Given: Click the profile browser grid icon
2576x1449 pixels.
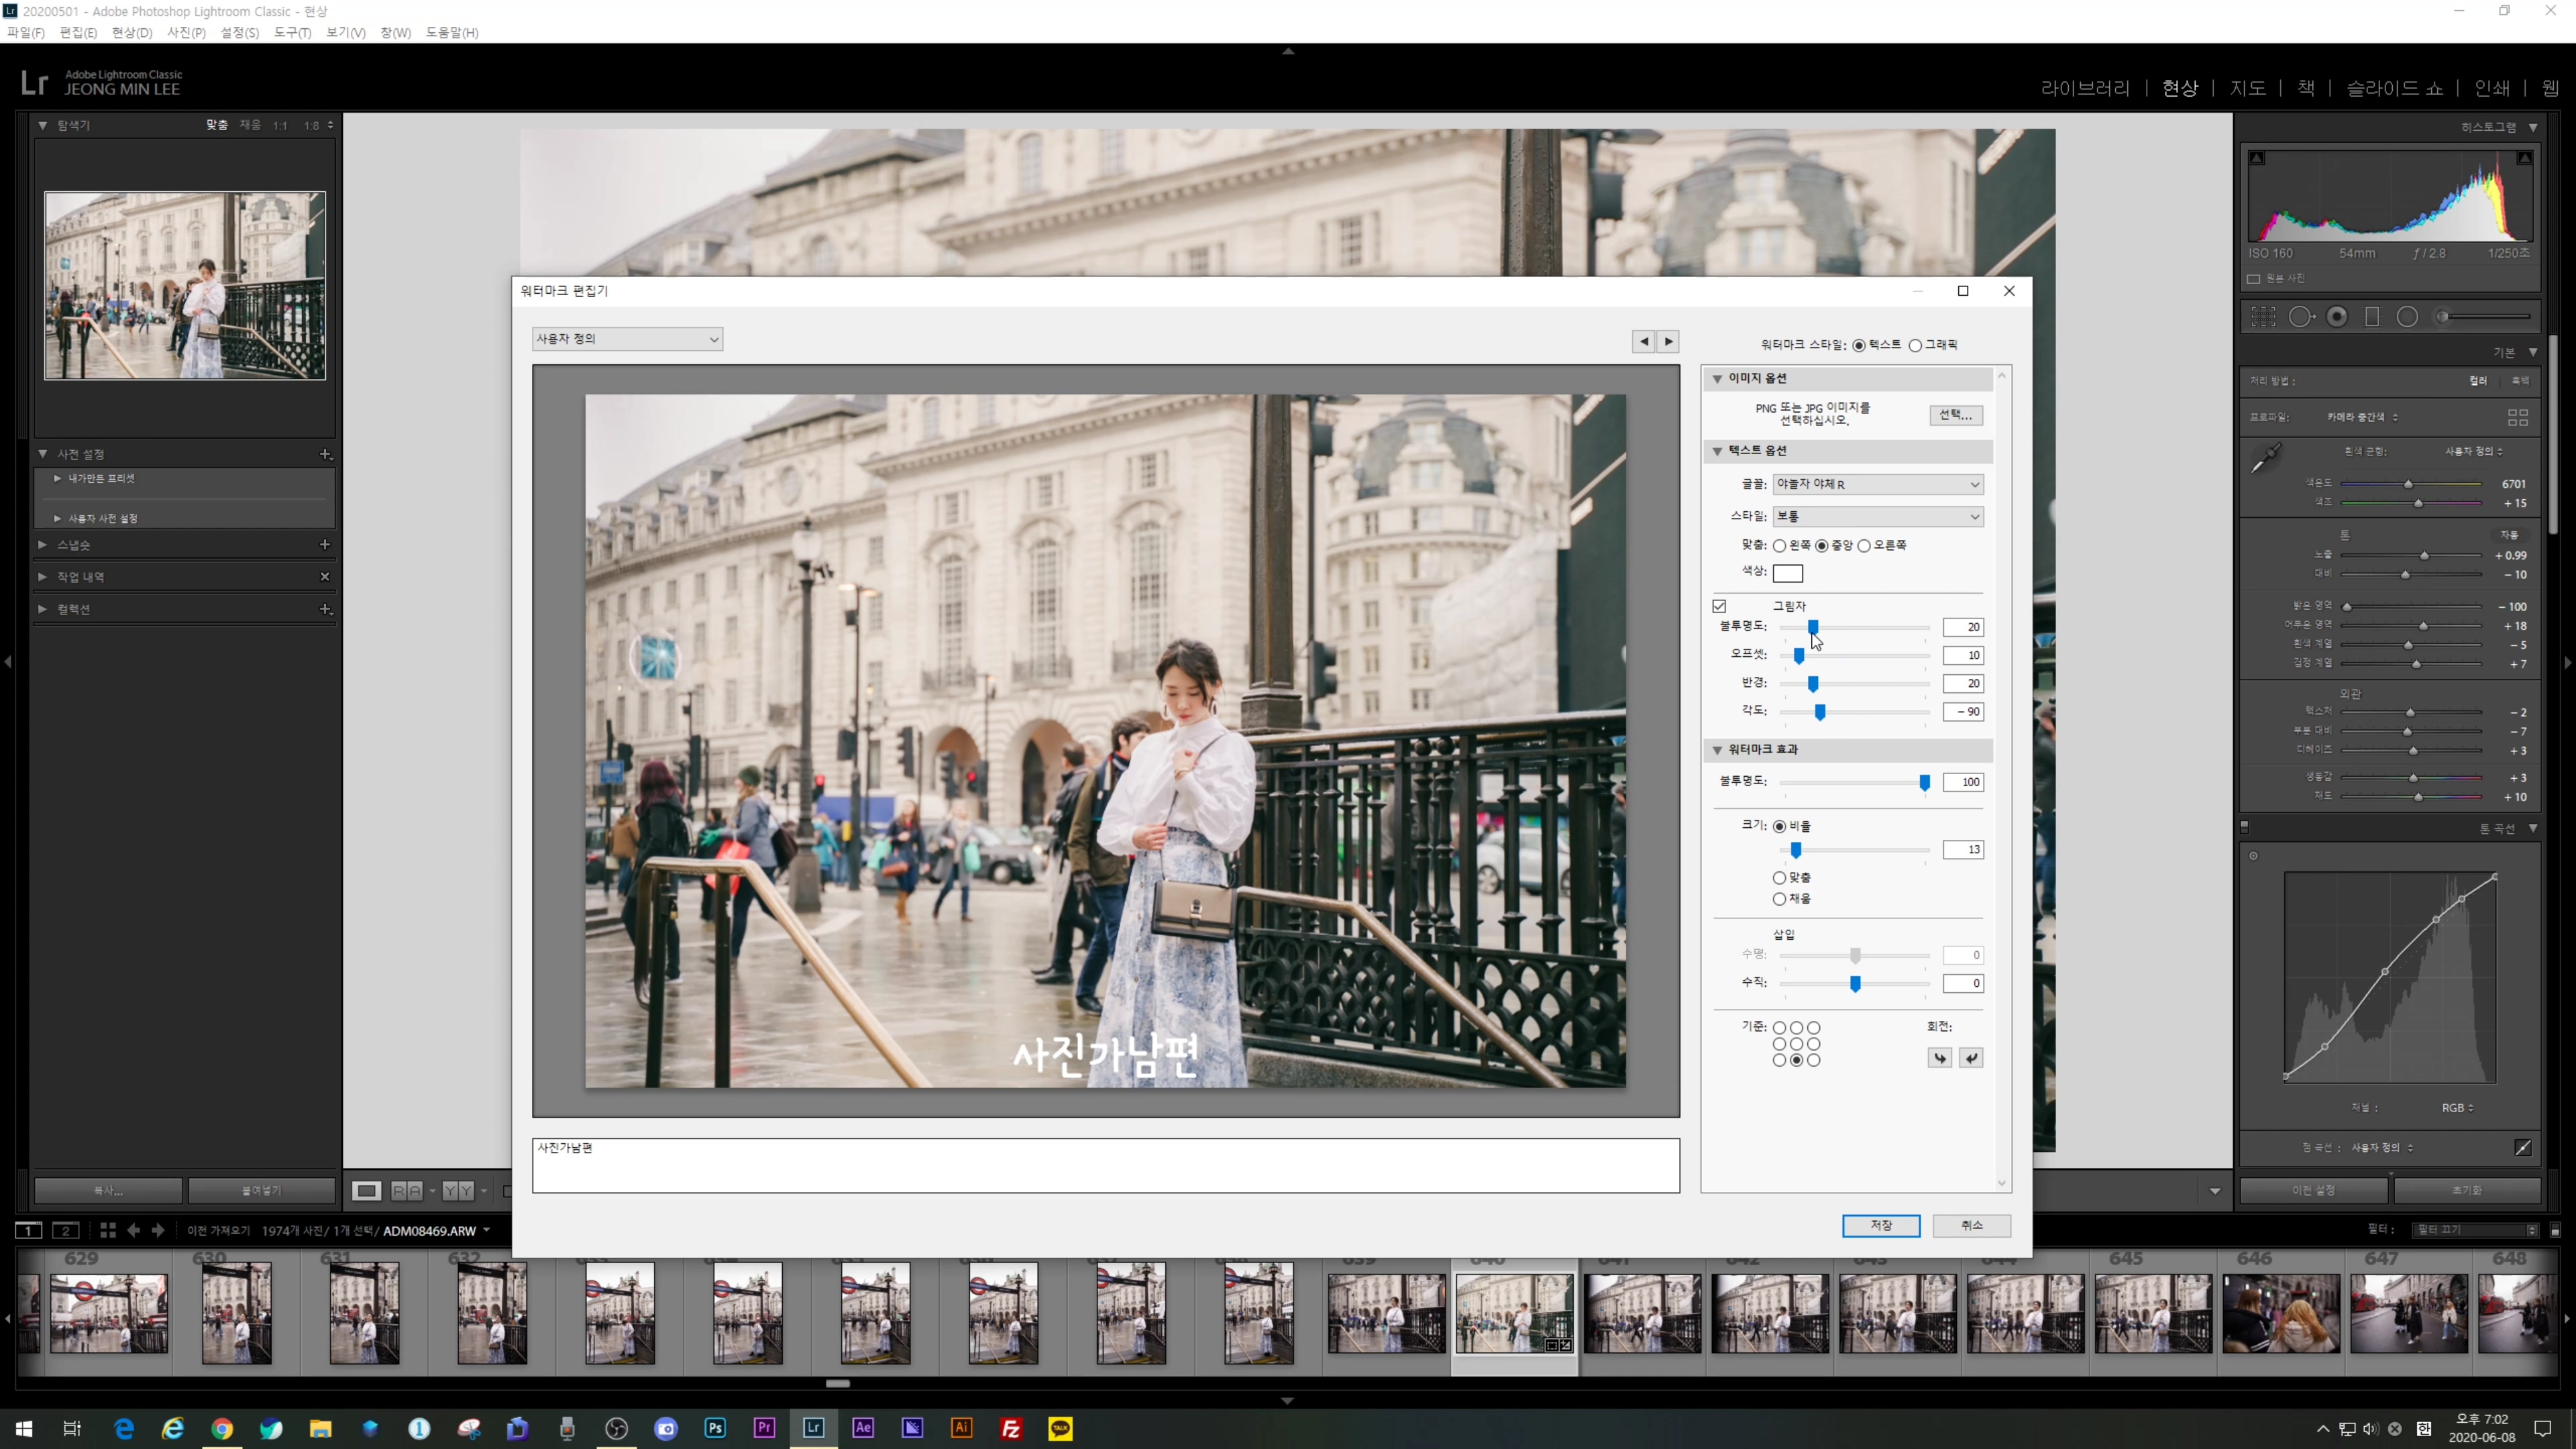Looking at the screenshot, I should 2517,417.
